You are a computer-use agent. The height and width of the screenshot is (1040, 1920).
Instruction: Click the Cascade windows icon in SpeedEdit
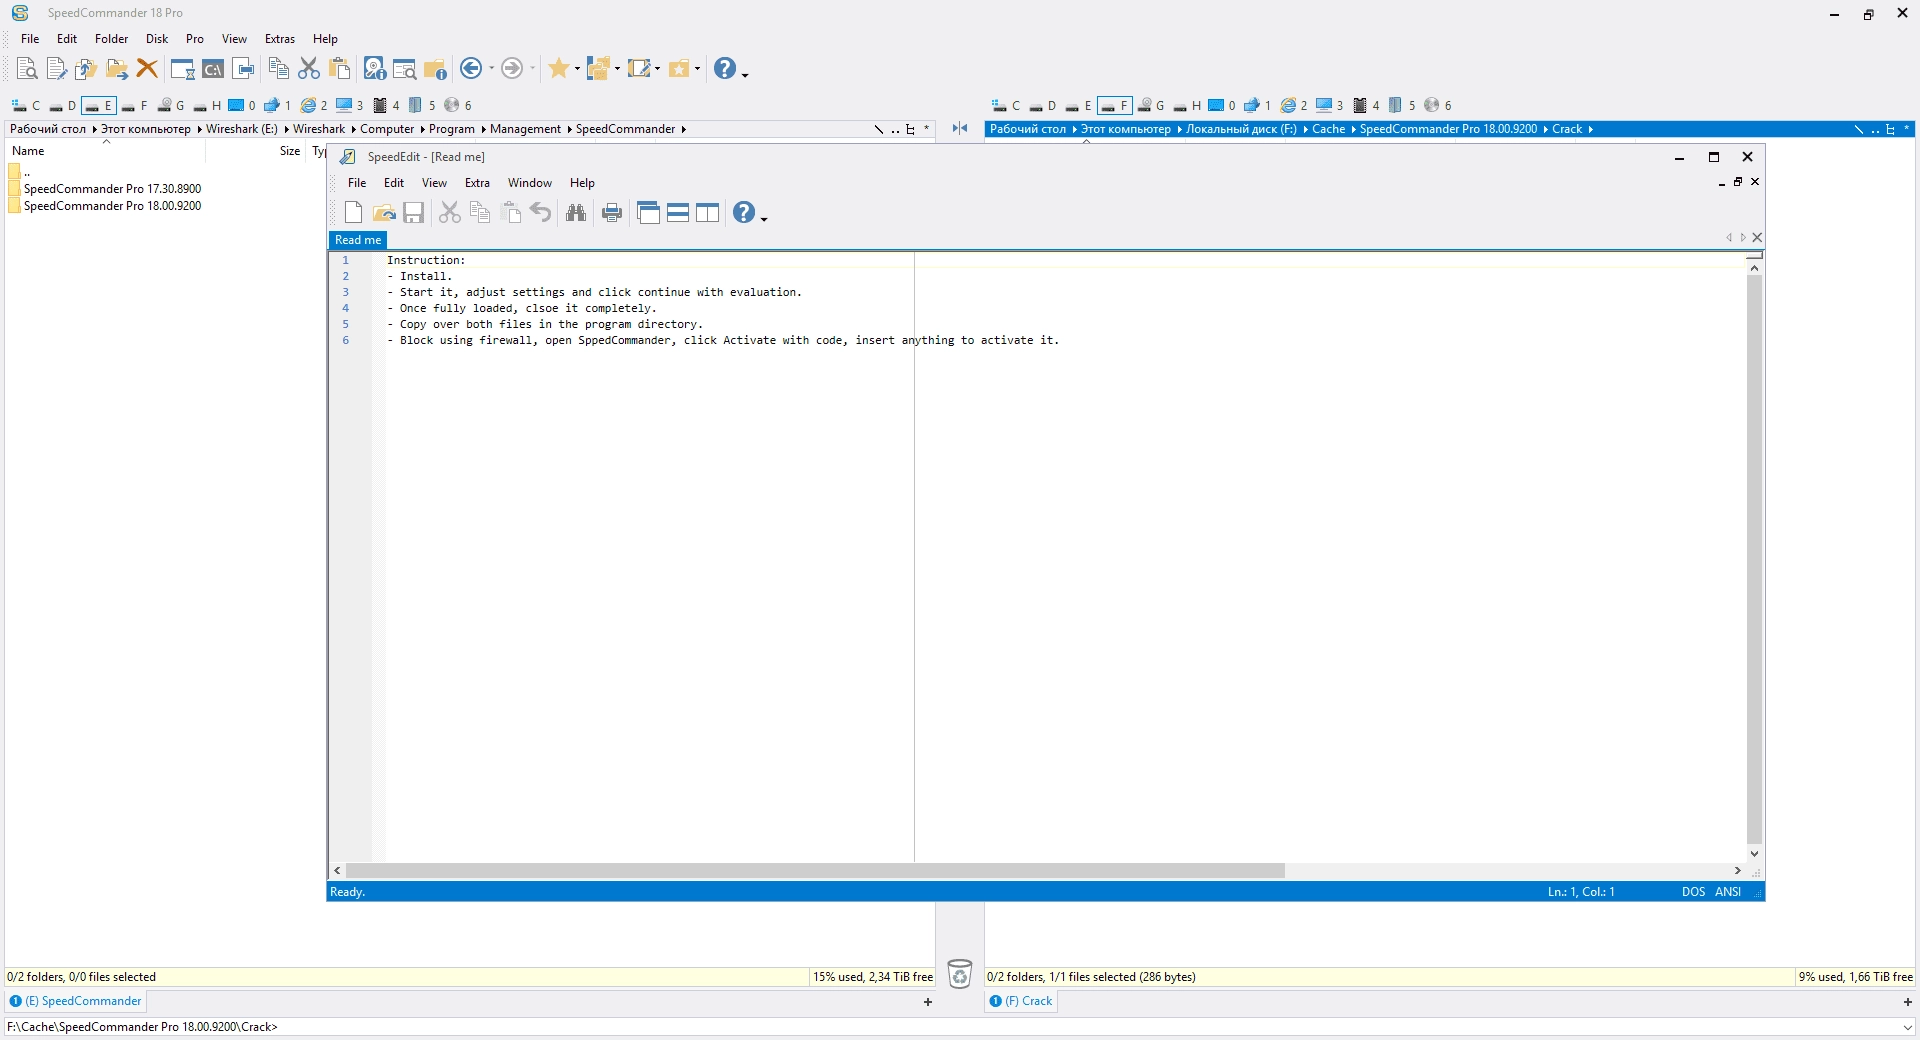pos(648,212)
